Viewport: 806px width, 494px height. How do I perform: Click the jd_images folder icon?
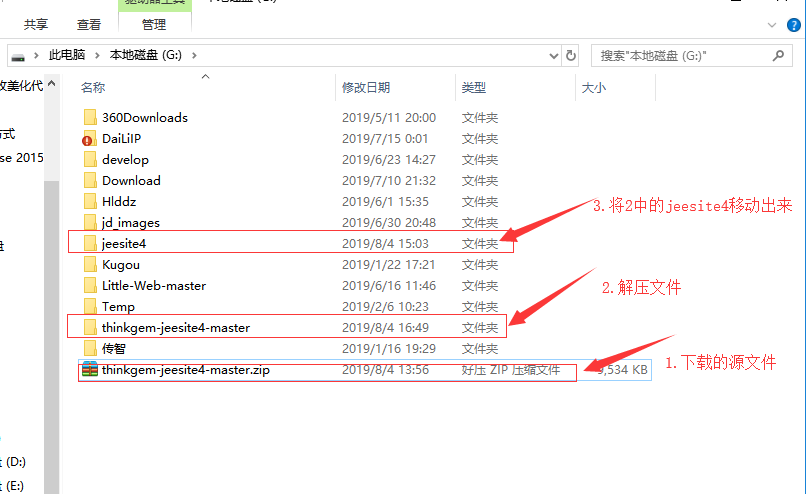click(x=90, y=223)
